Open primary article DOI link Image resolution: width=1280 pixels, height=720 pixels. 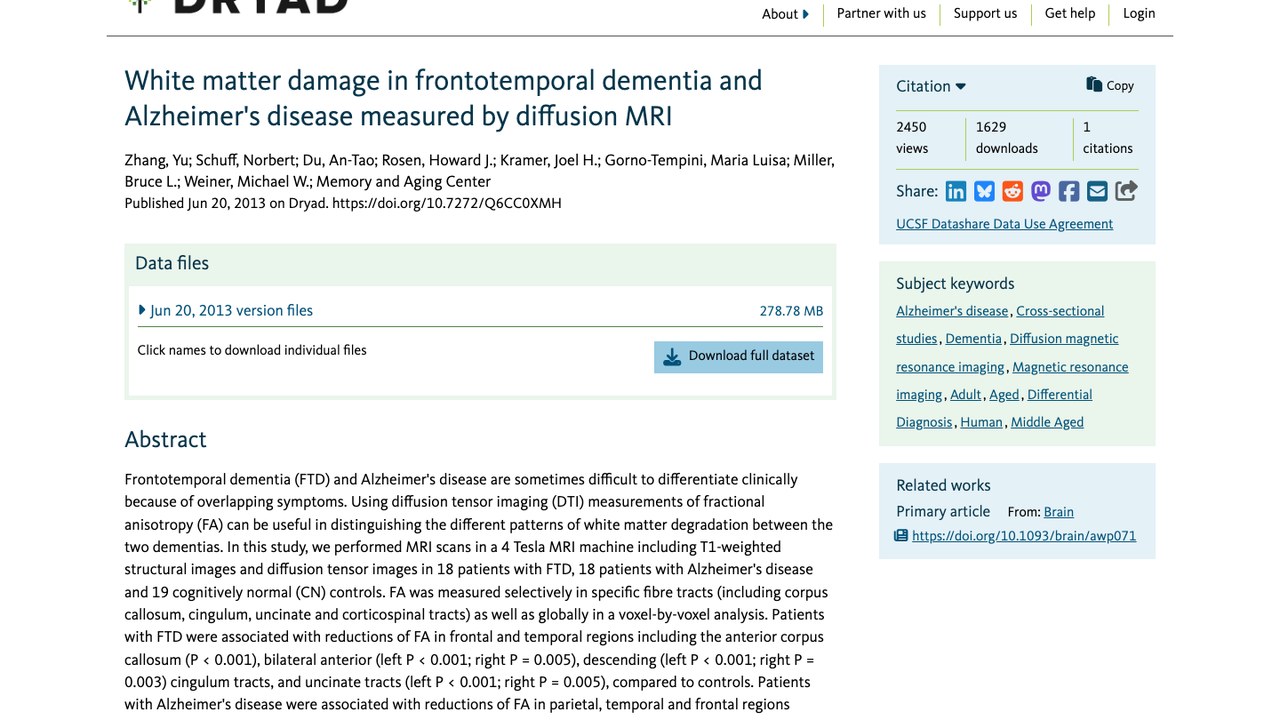click(x=1024, y=536)
